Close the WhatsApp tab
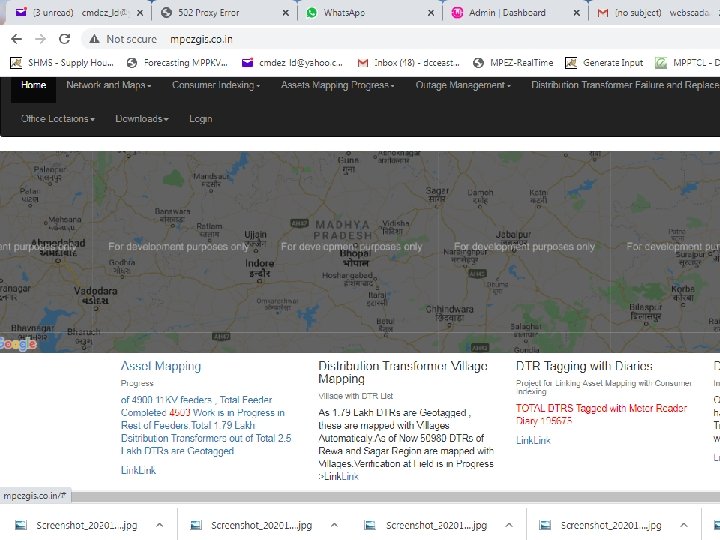Viewport: 720px width, 540px height. [x=431, y=13]
